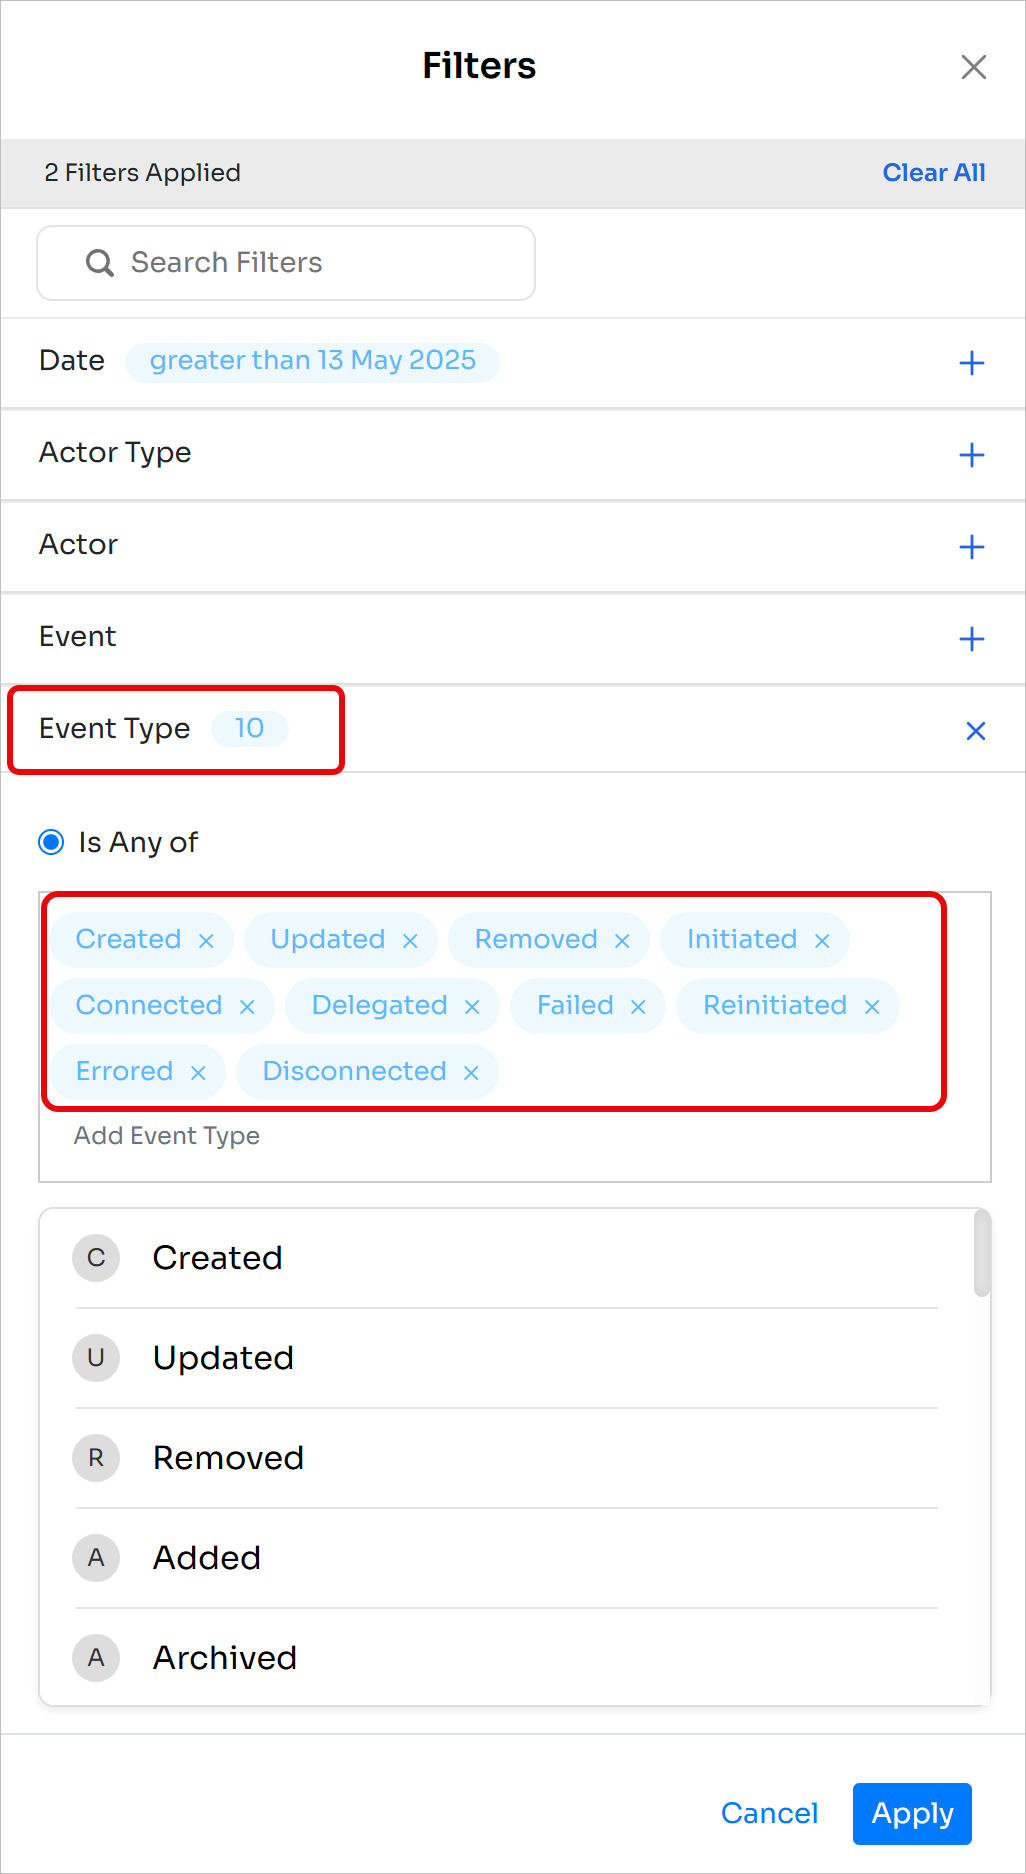
Task: Expand the Actor Type filter
Action: 972,455
